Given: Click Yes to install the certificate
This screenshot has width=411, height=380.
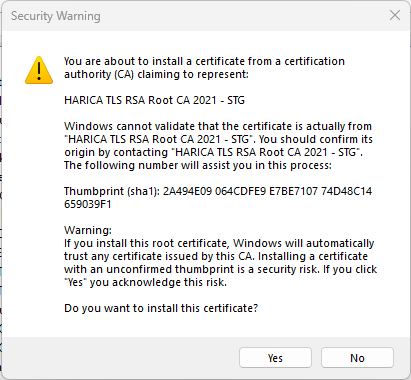Looking at the screenshot, I should [275, 358].
